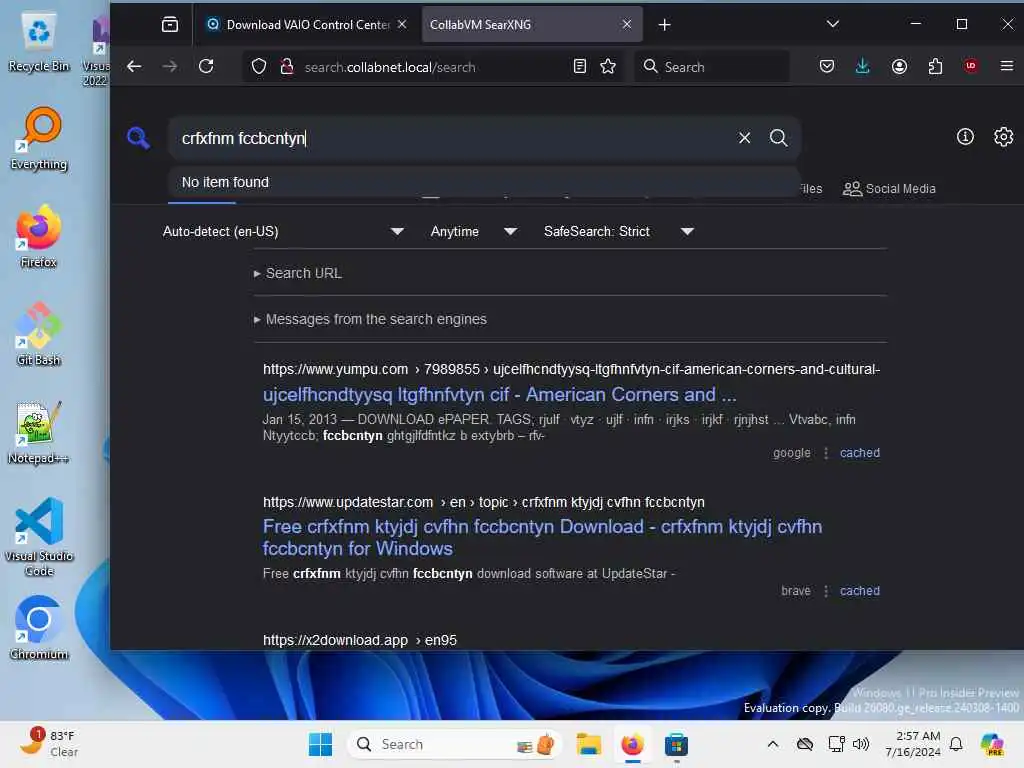Open language Auto-detect dropdown
The height and width of the screenshot is (768, 1024).
coord(283,231)
